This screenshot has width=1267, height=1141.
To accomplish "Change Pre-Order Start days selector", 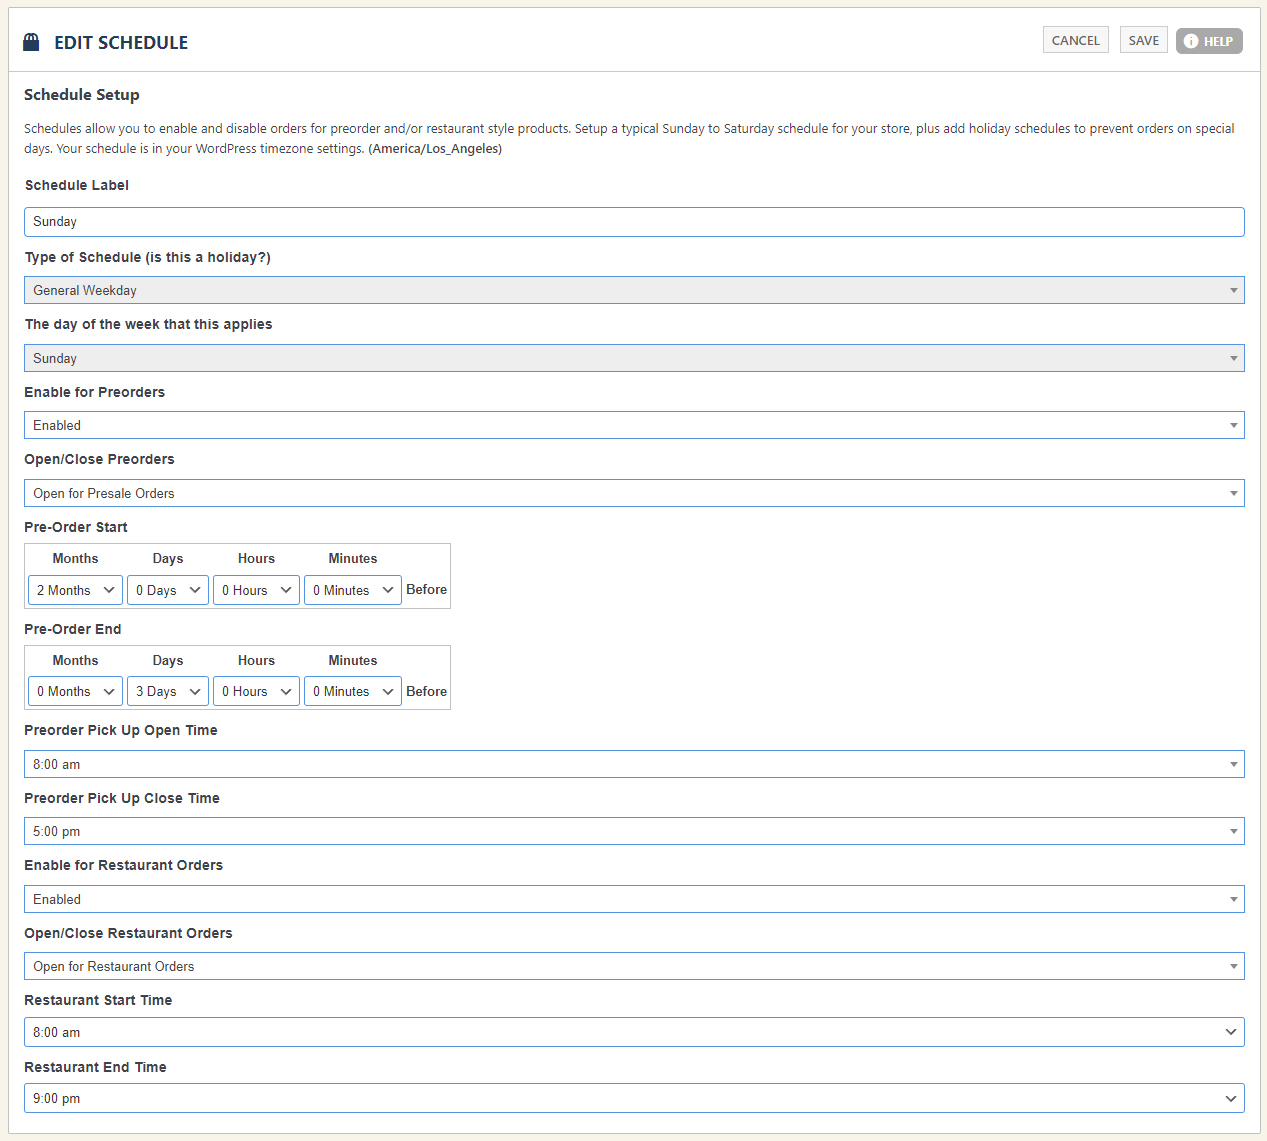I will 168,590.
